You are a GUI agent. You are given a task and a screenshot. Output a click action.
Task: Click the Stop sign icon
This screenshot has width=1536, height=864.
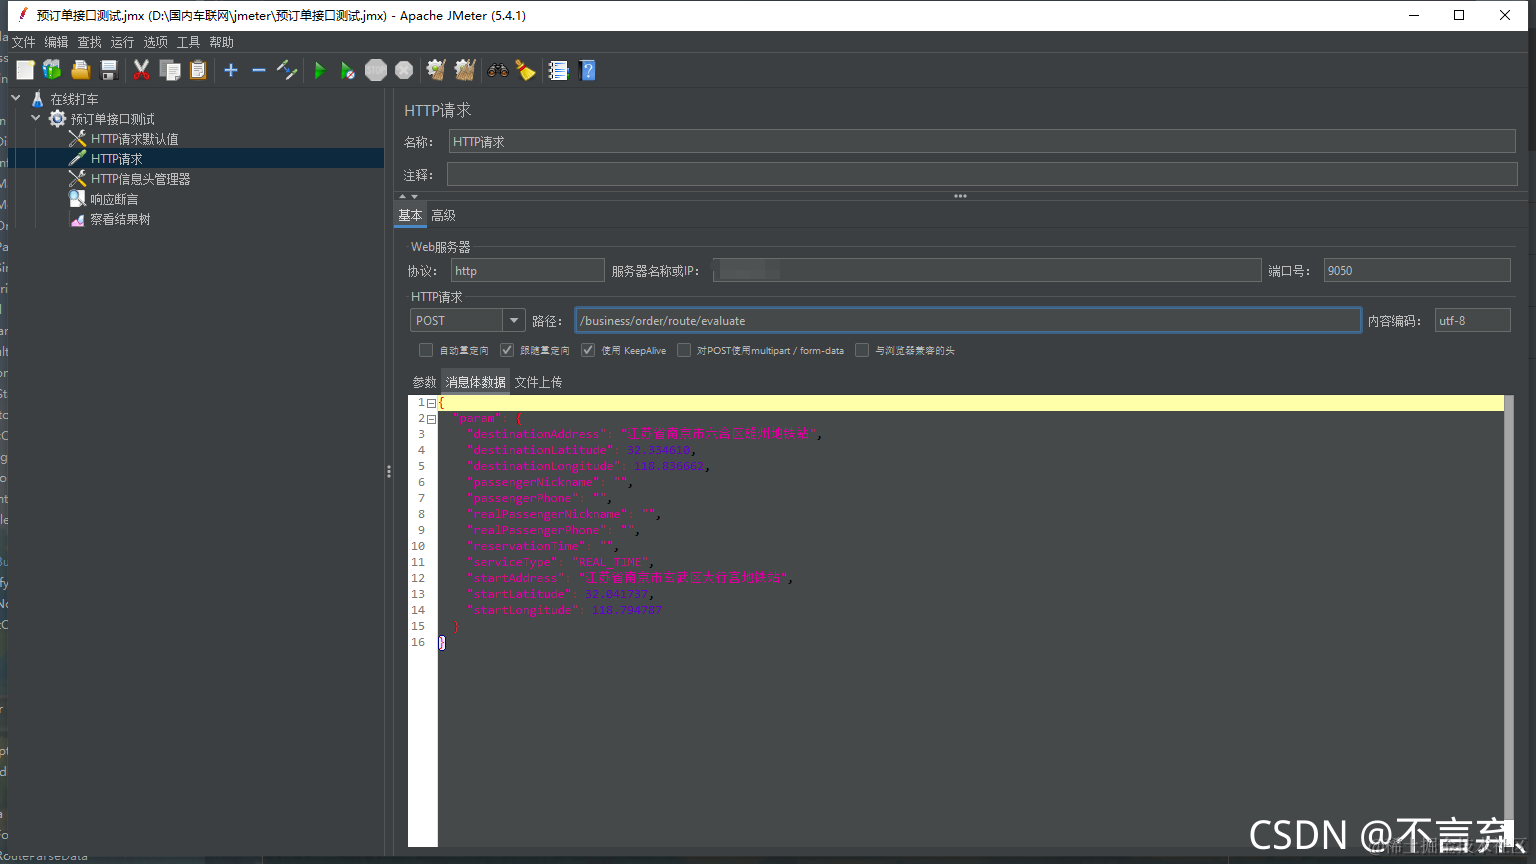[376, 70]
